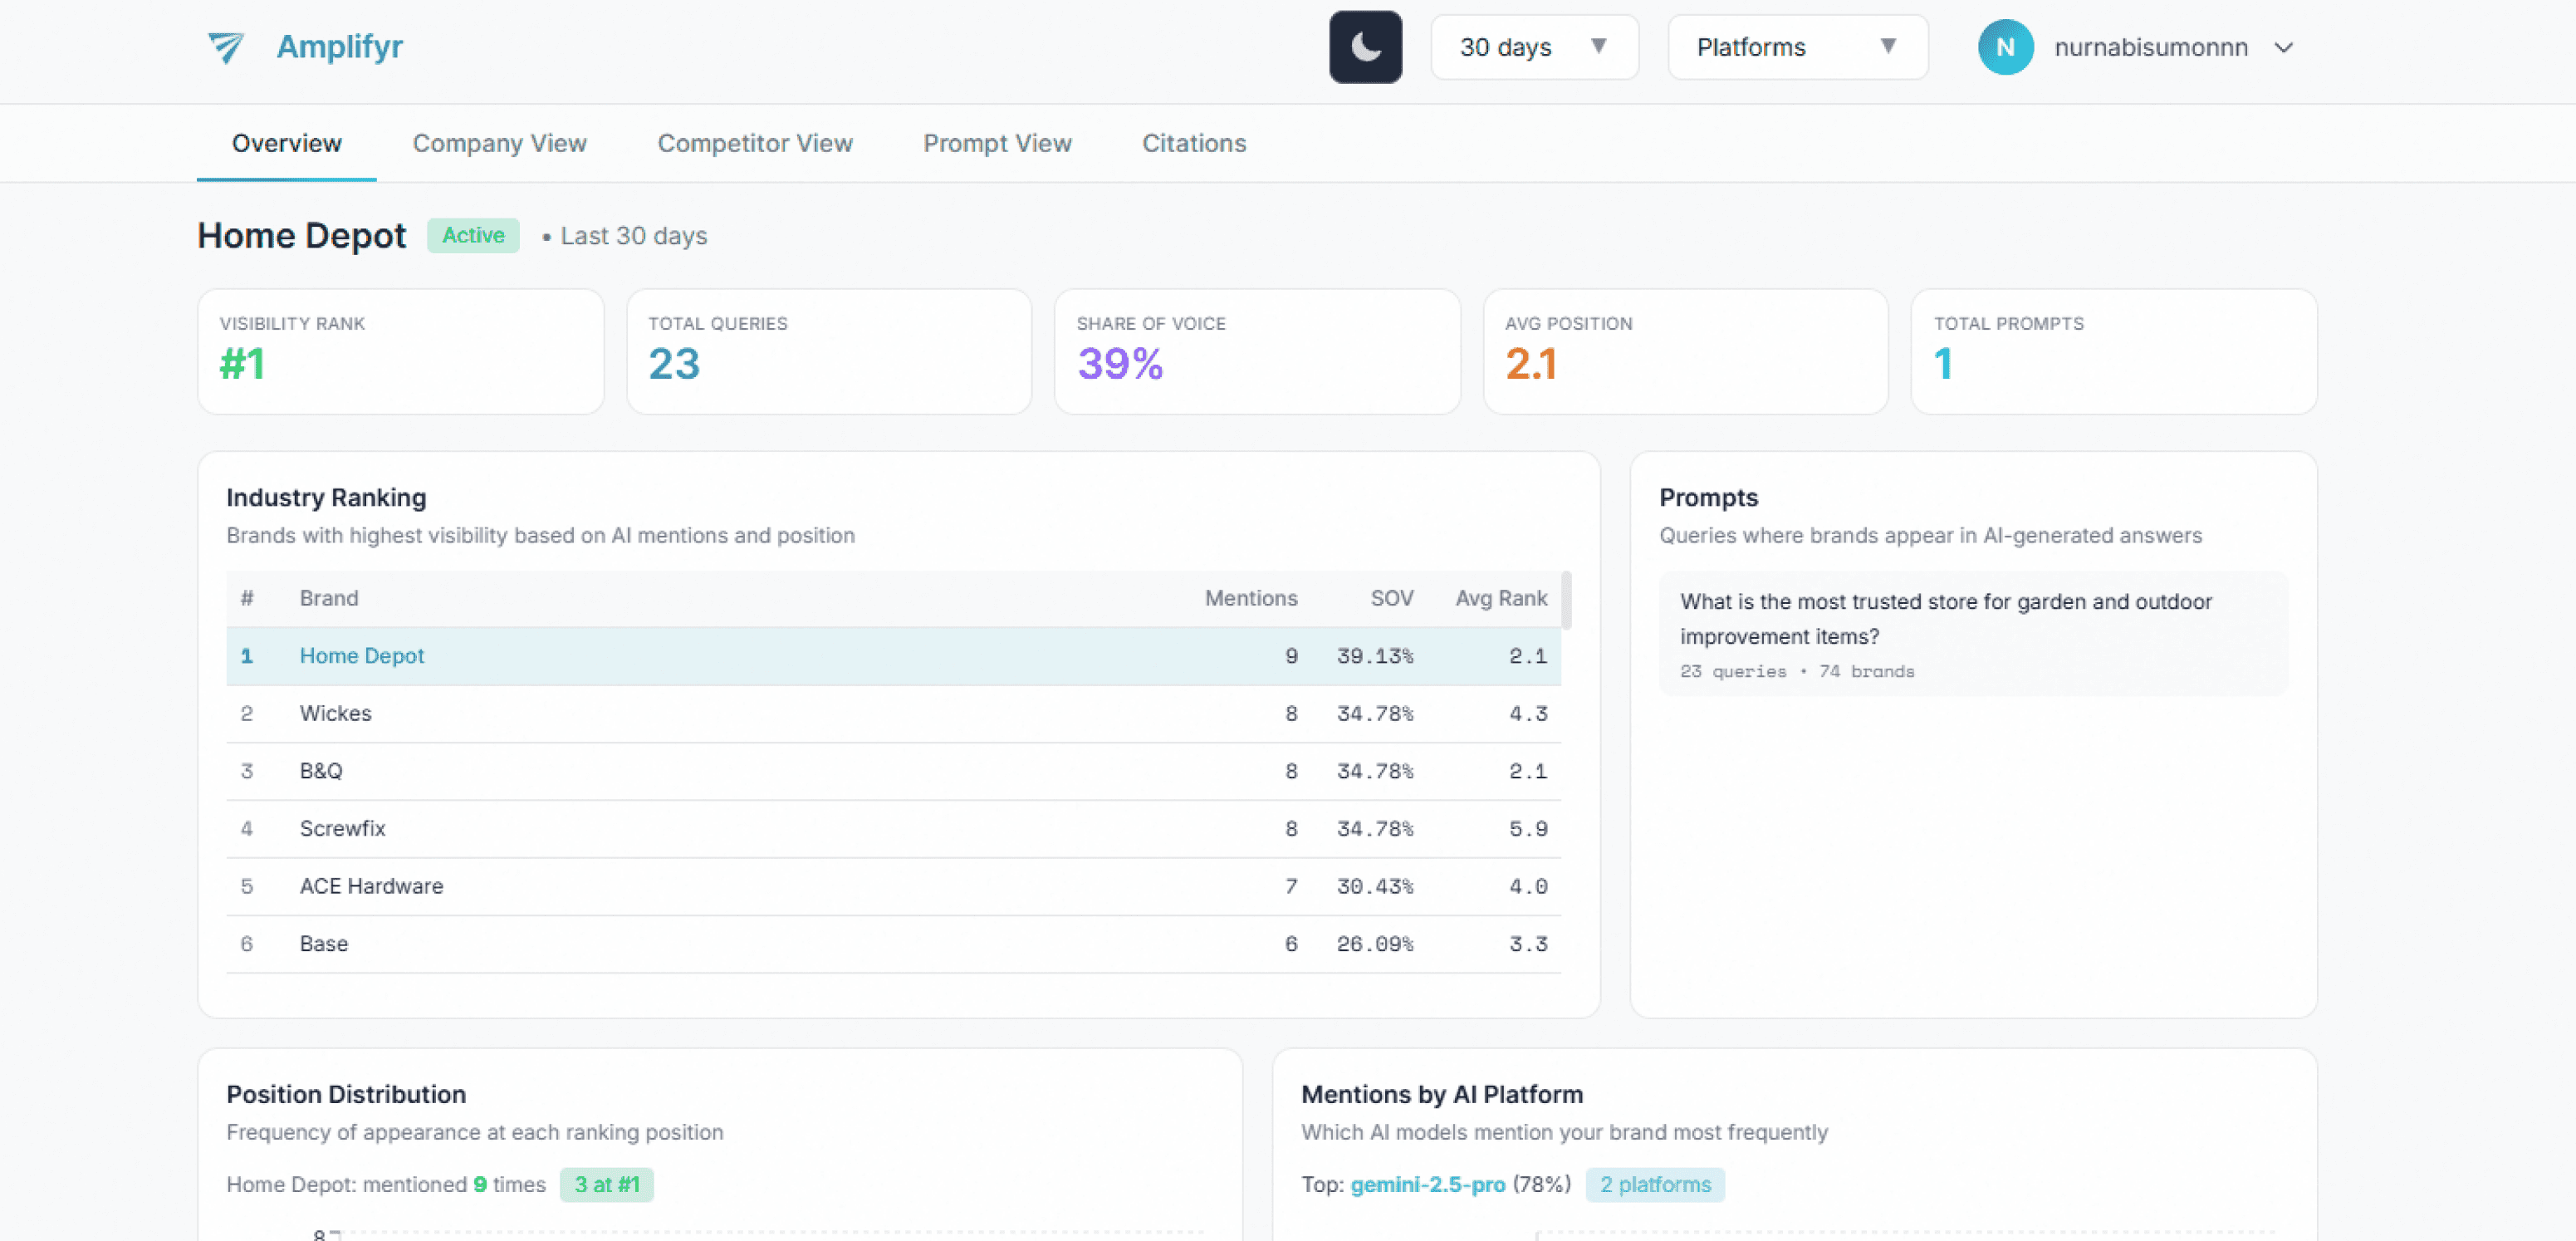Image resolution: width=2576 pixels, height=1241 pixels.
Task: Click the green 3 at #1 badge
Action: pyautogui.click(x=606, y=1184)
